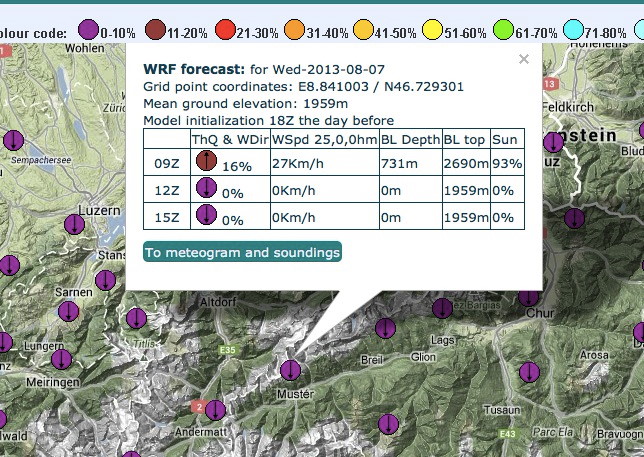Click the 93% Sun value

pyautogui.click(x=507, y=163)
